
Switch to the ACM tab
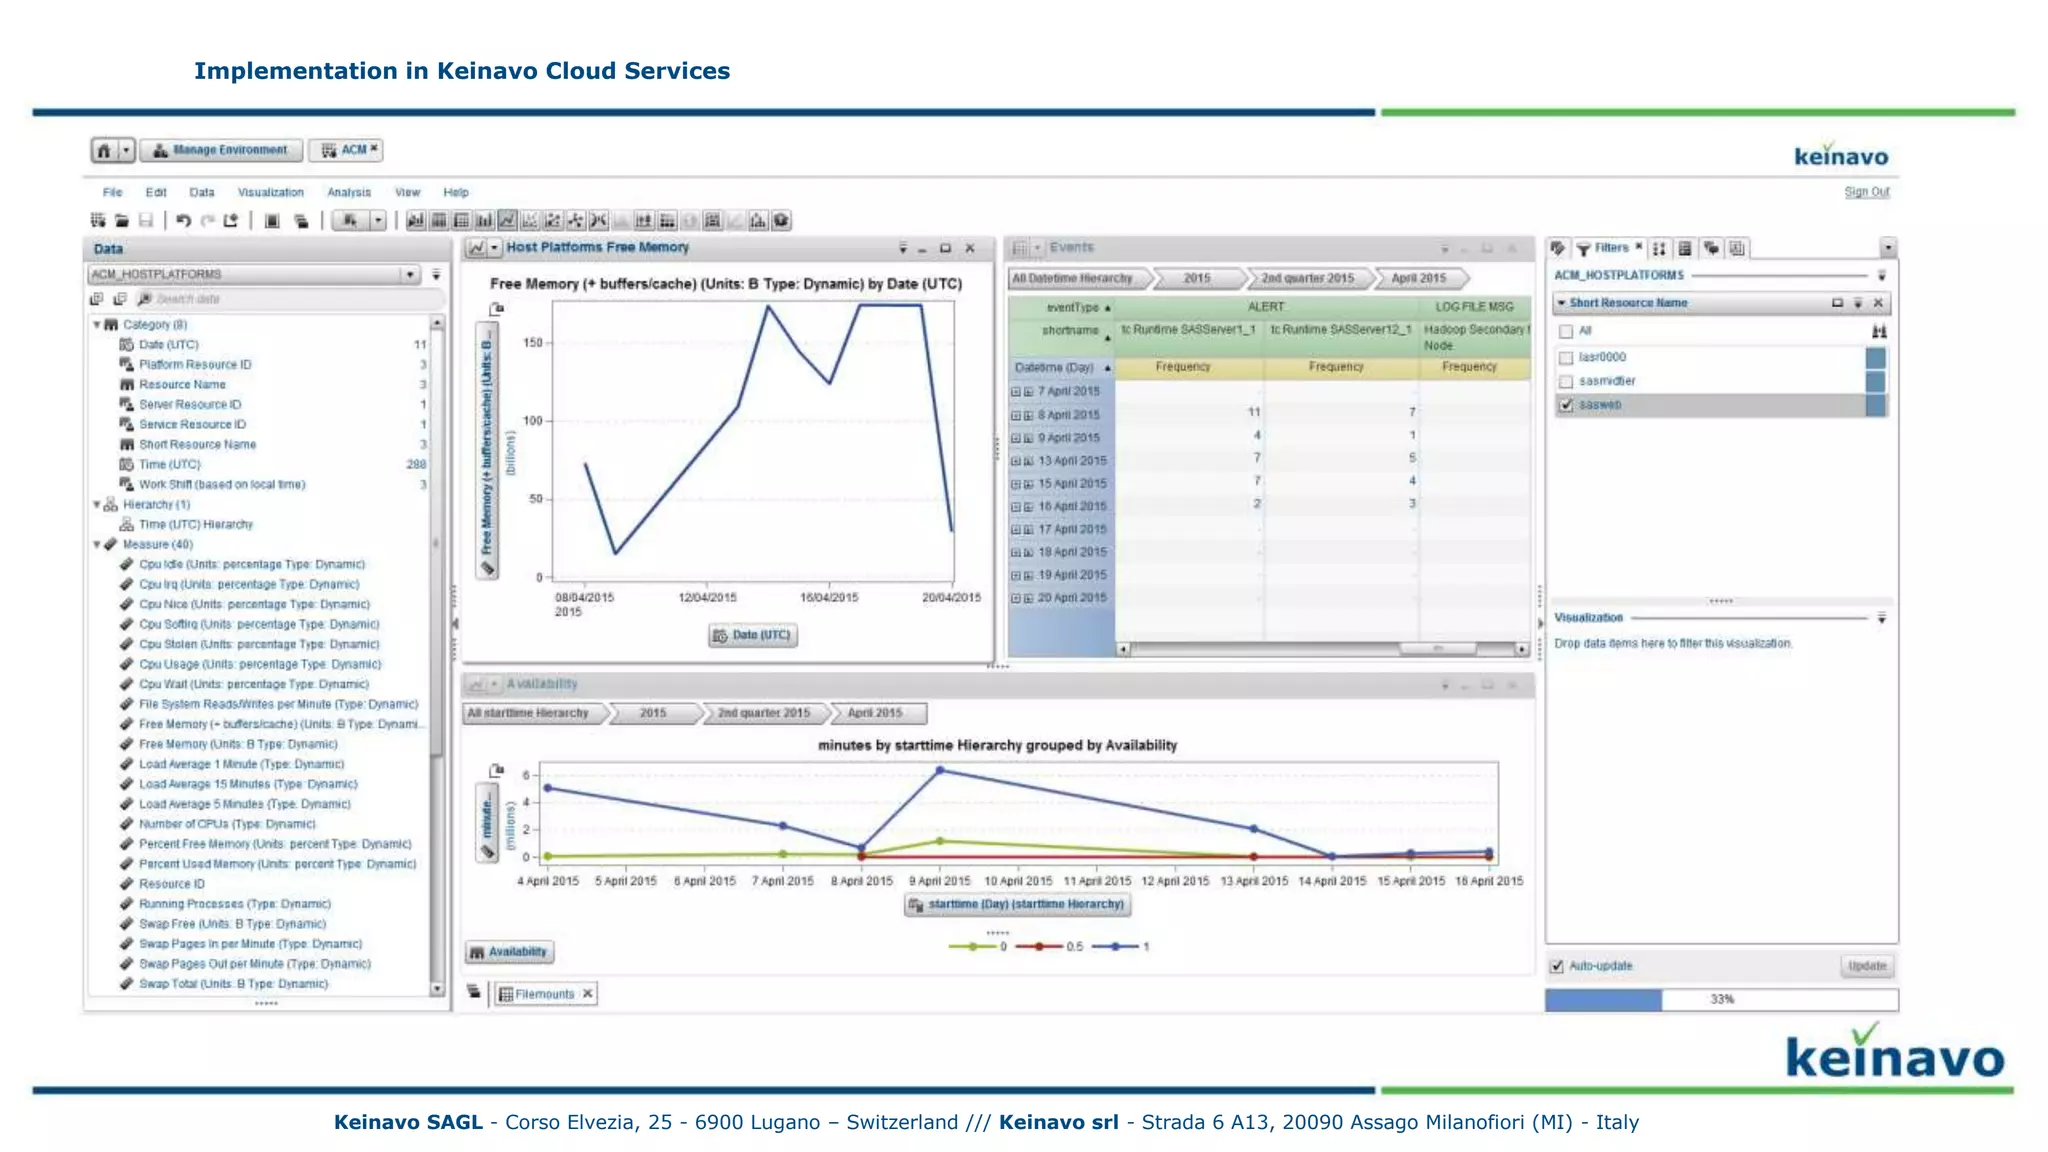pyautogui.click(x=346, y=150)
